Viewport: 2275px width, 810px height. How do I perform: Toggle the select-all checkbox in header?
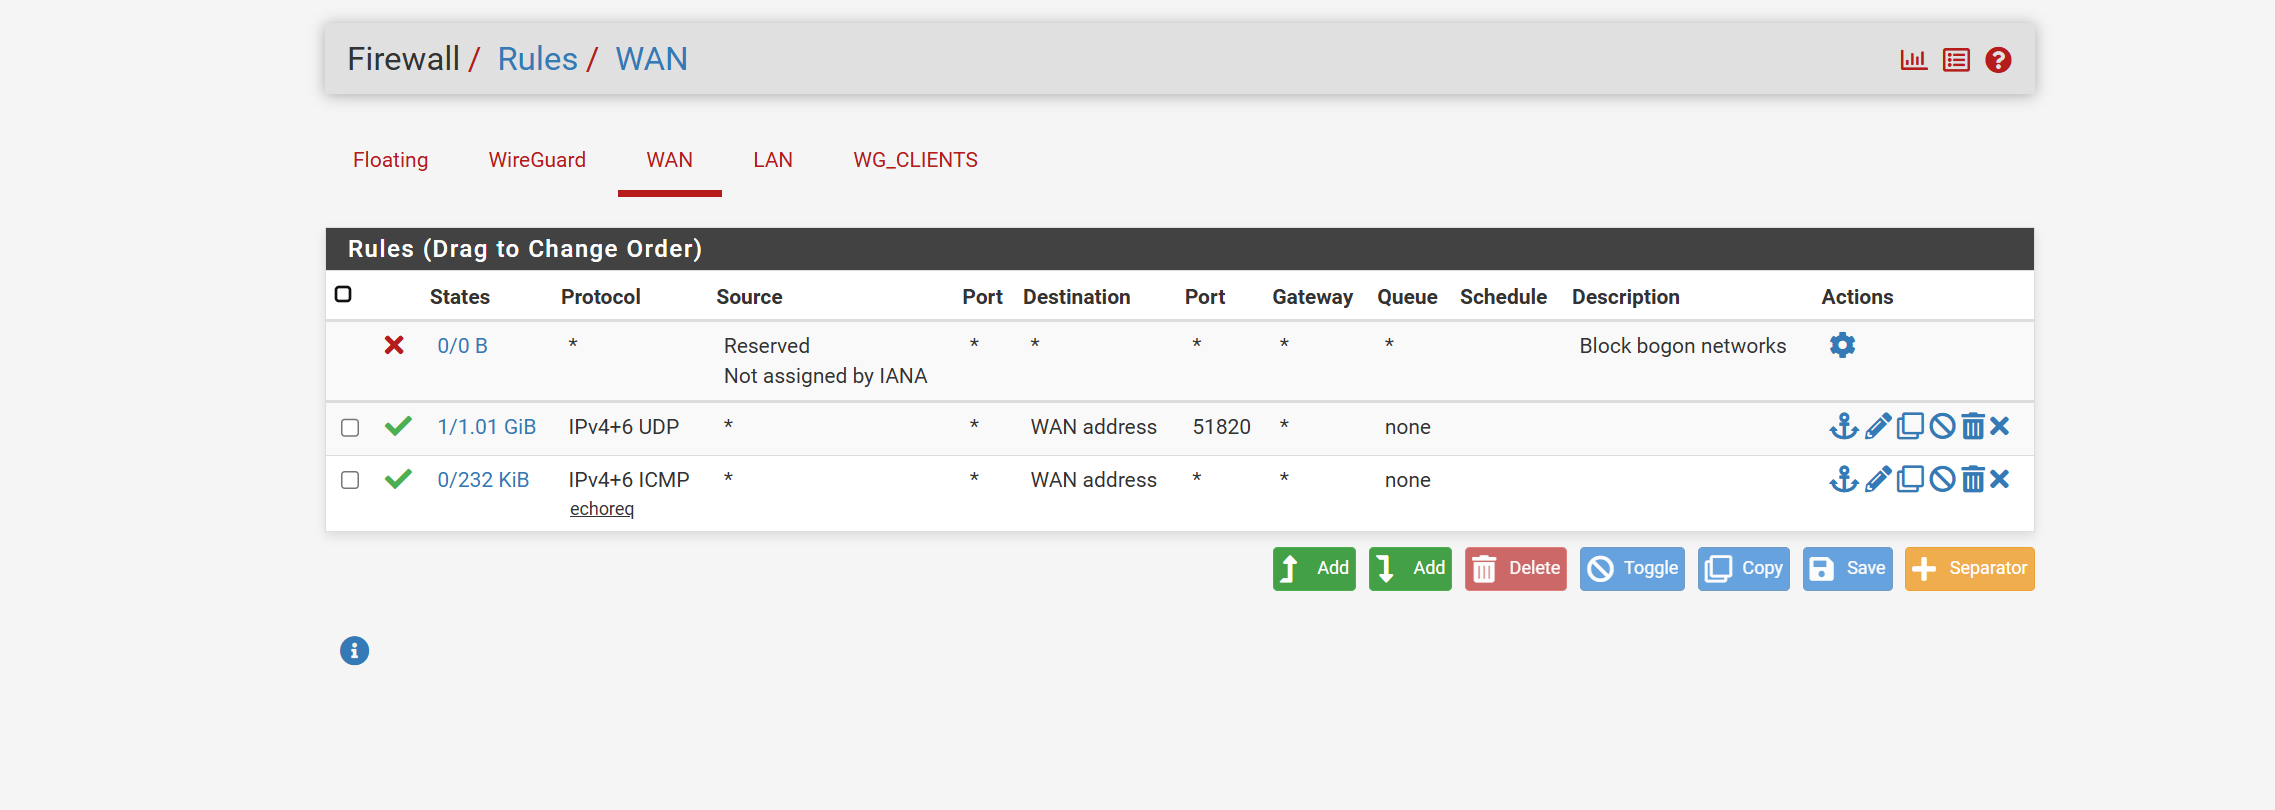(x=343, y=294)
